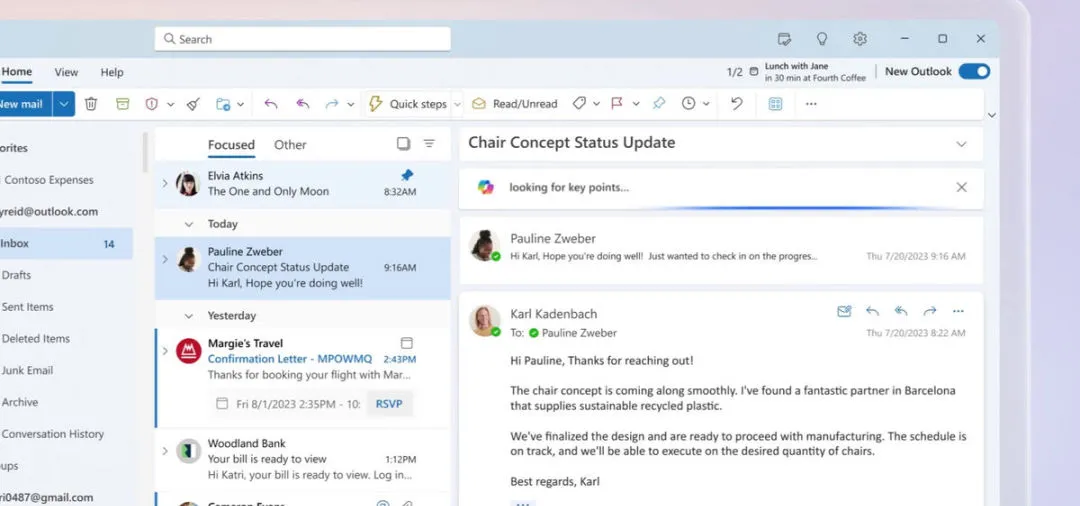This screenshot has width=1080, height=506.
Task: Open the New mail dropdown arrow
Action: coord(63,104)
